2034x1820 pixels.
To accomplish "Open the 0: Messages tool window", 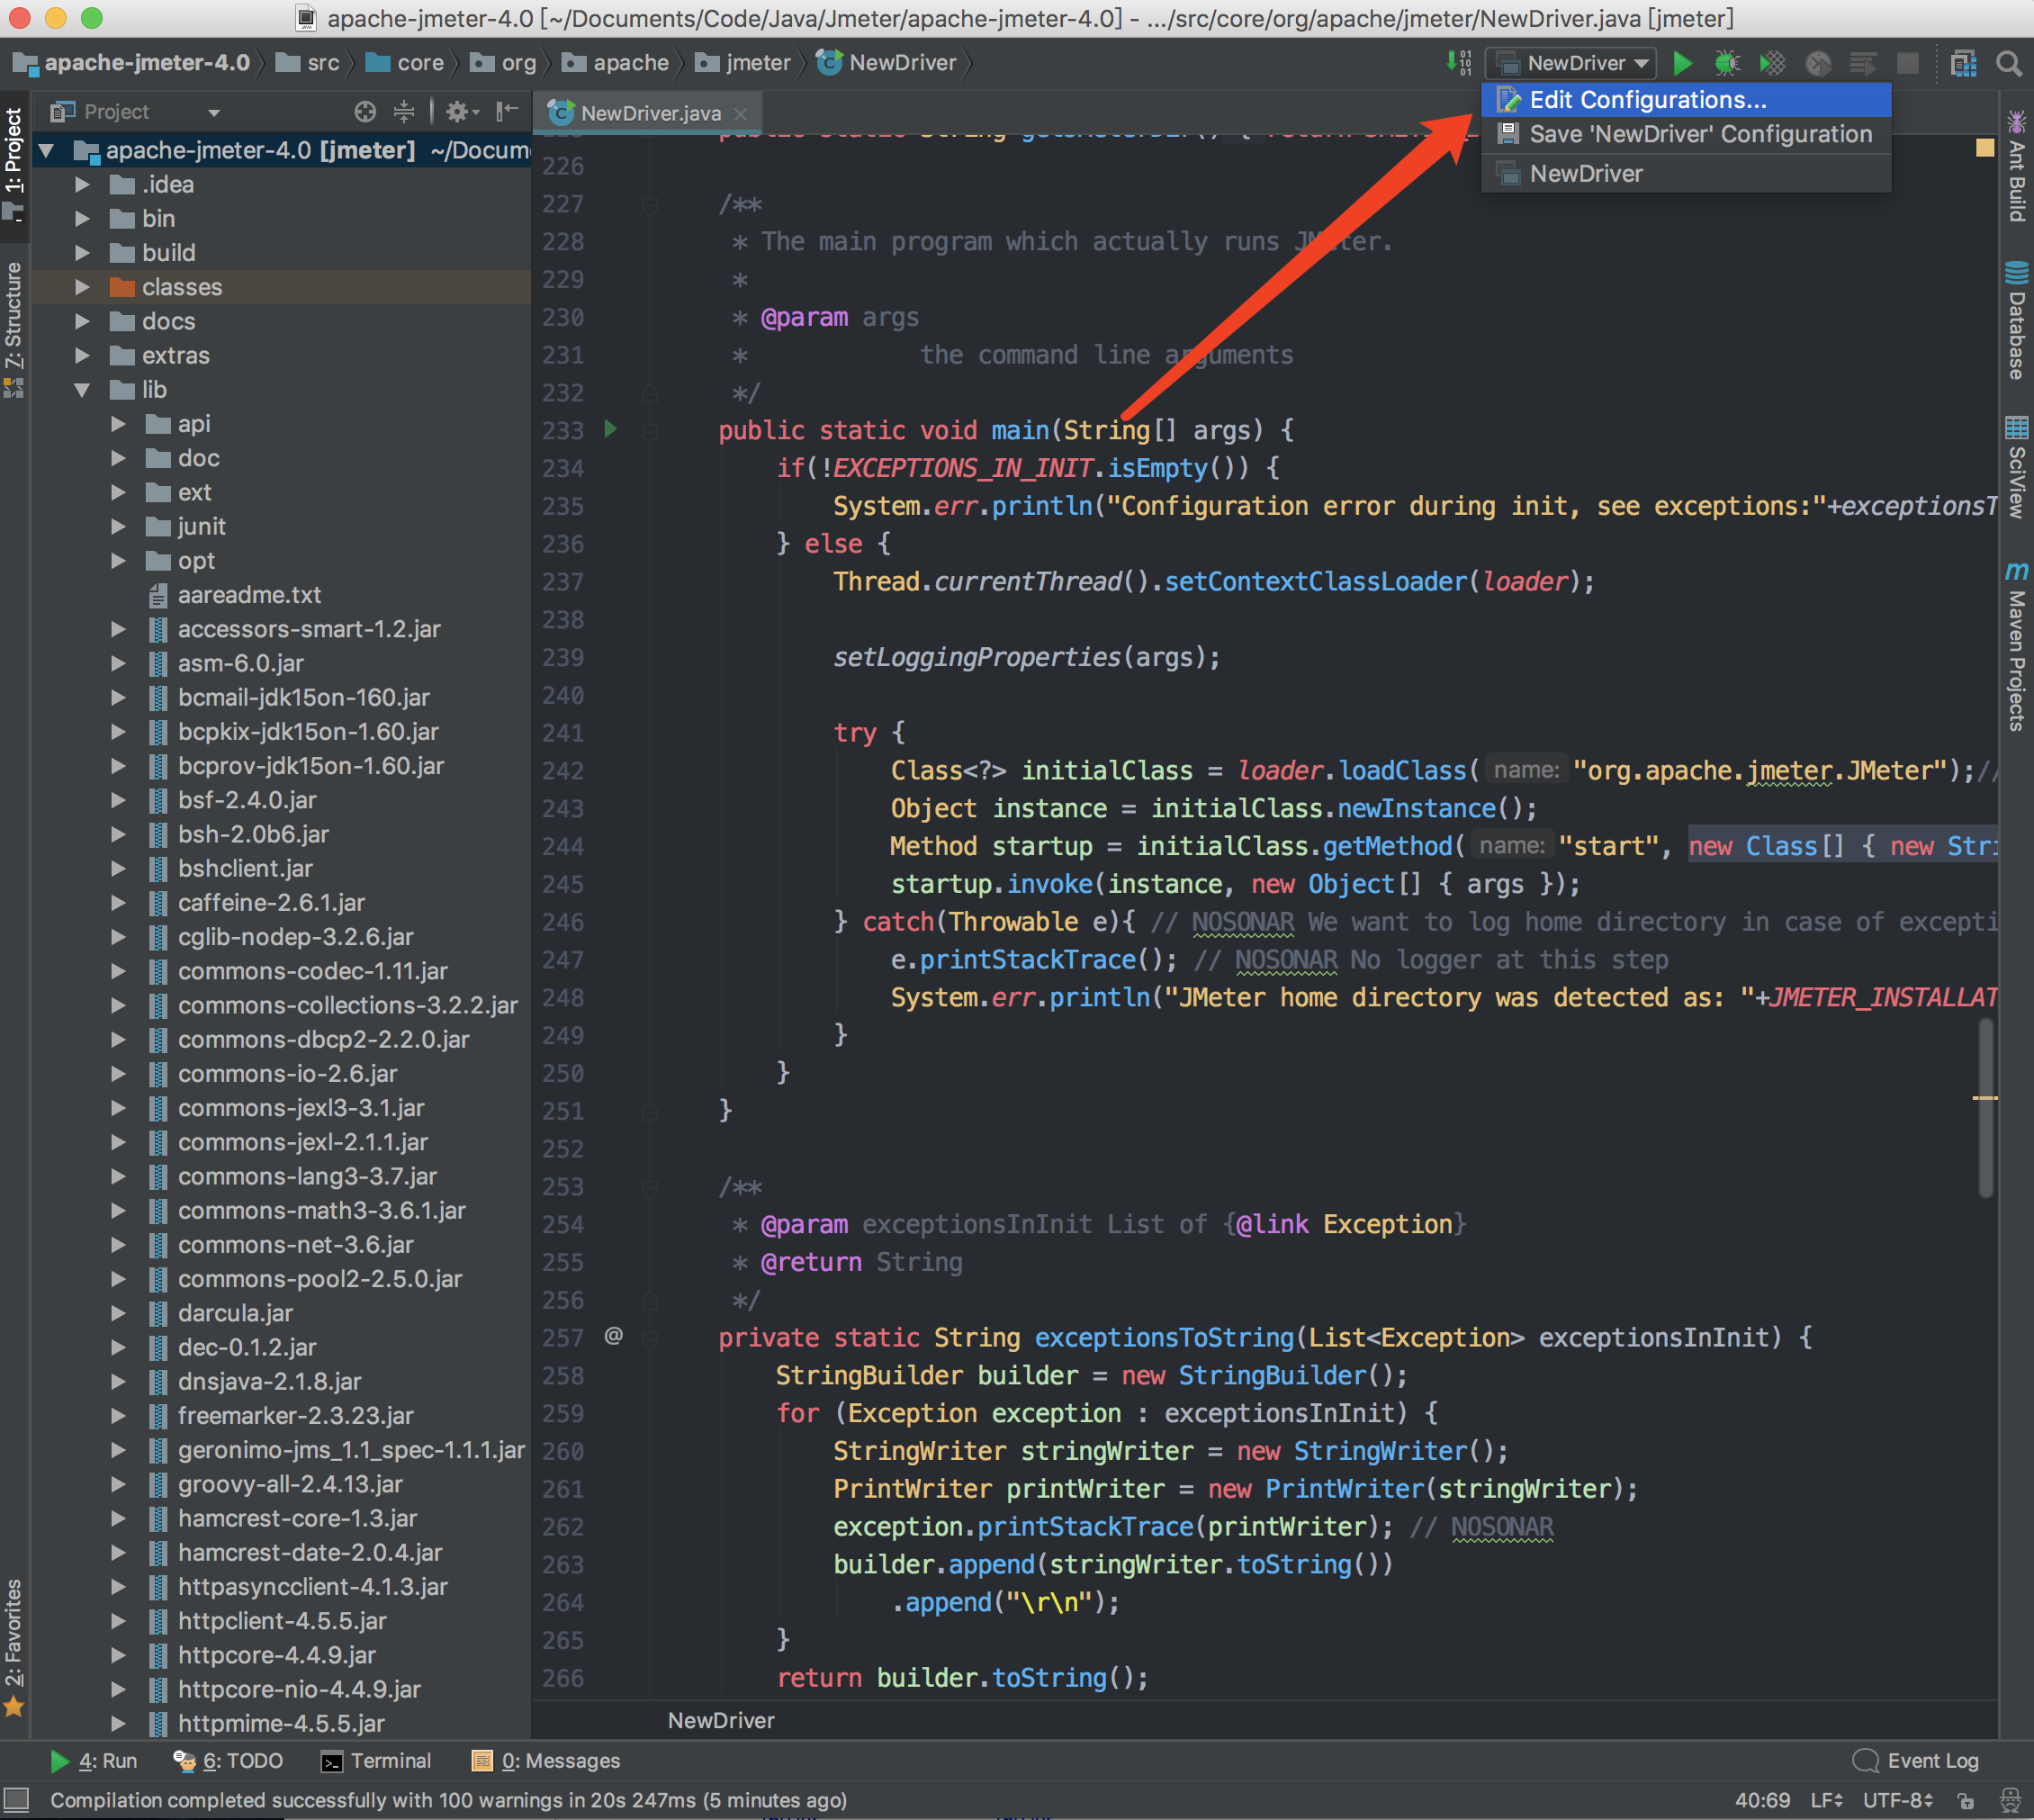I will [546, 1760].
